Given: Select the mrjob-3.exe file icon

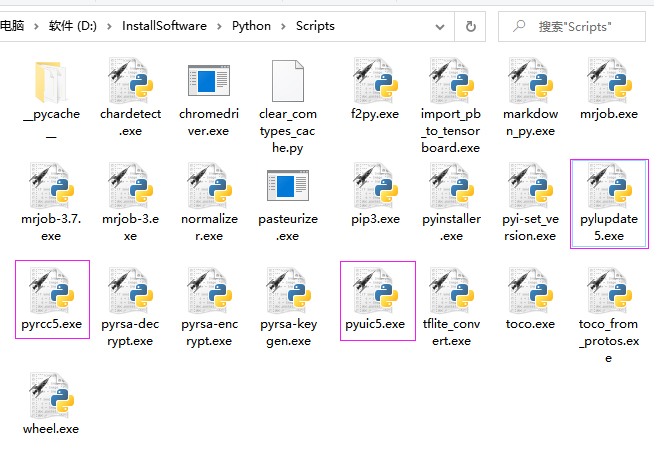Looking at the screenshot, I should [130, 186].
